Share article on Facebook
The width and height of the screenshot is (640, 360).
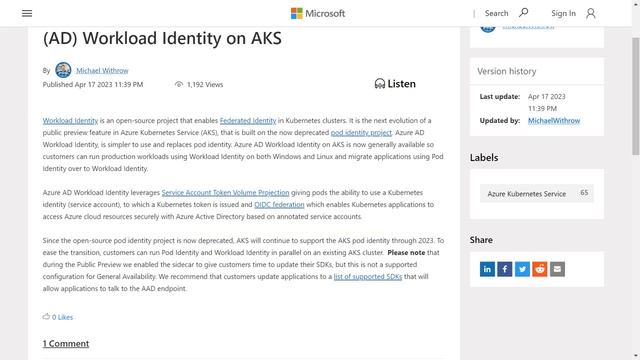coord(505,269)
